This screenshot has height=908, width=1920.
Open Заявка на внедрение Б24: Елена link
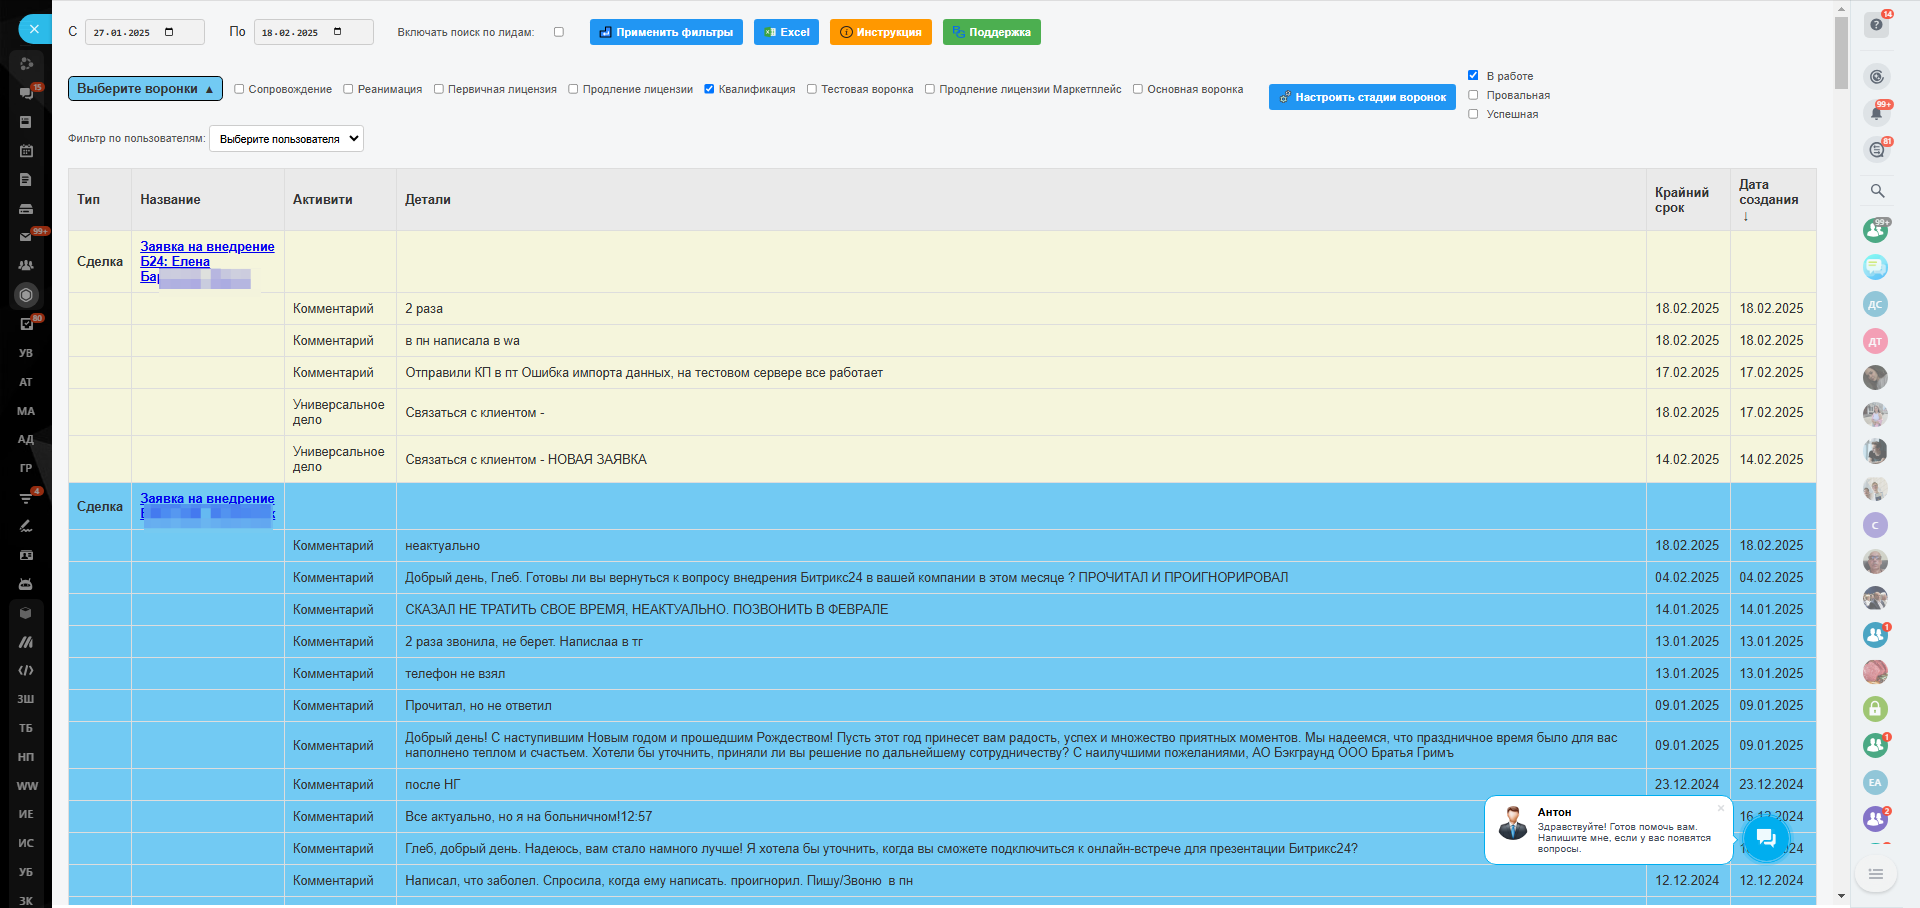click(207, 254)
